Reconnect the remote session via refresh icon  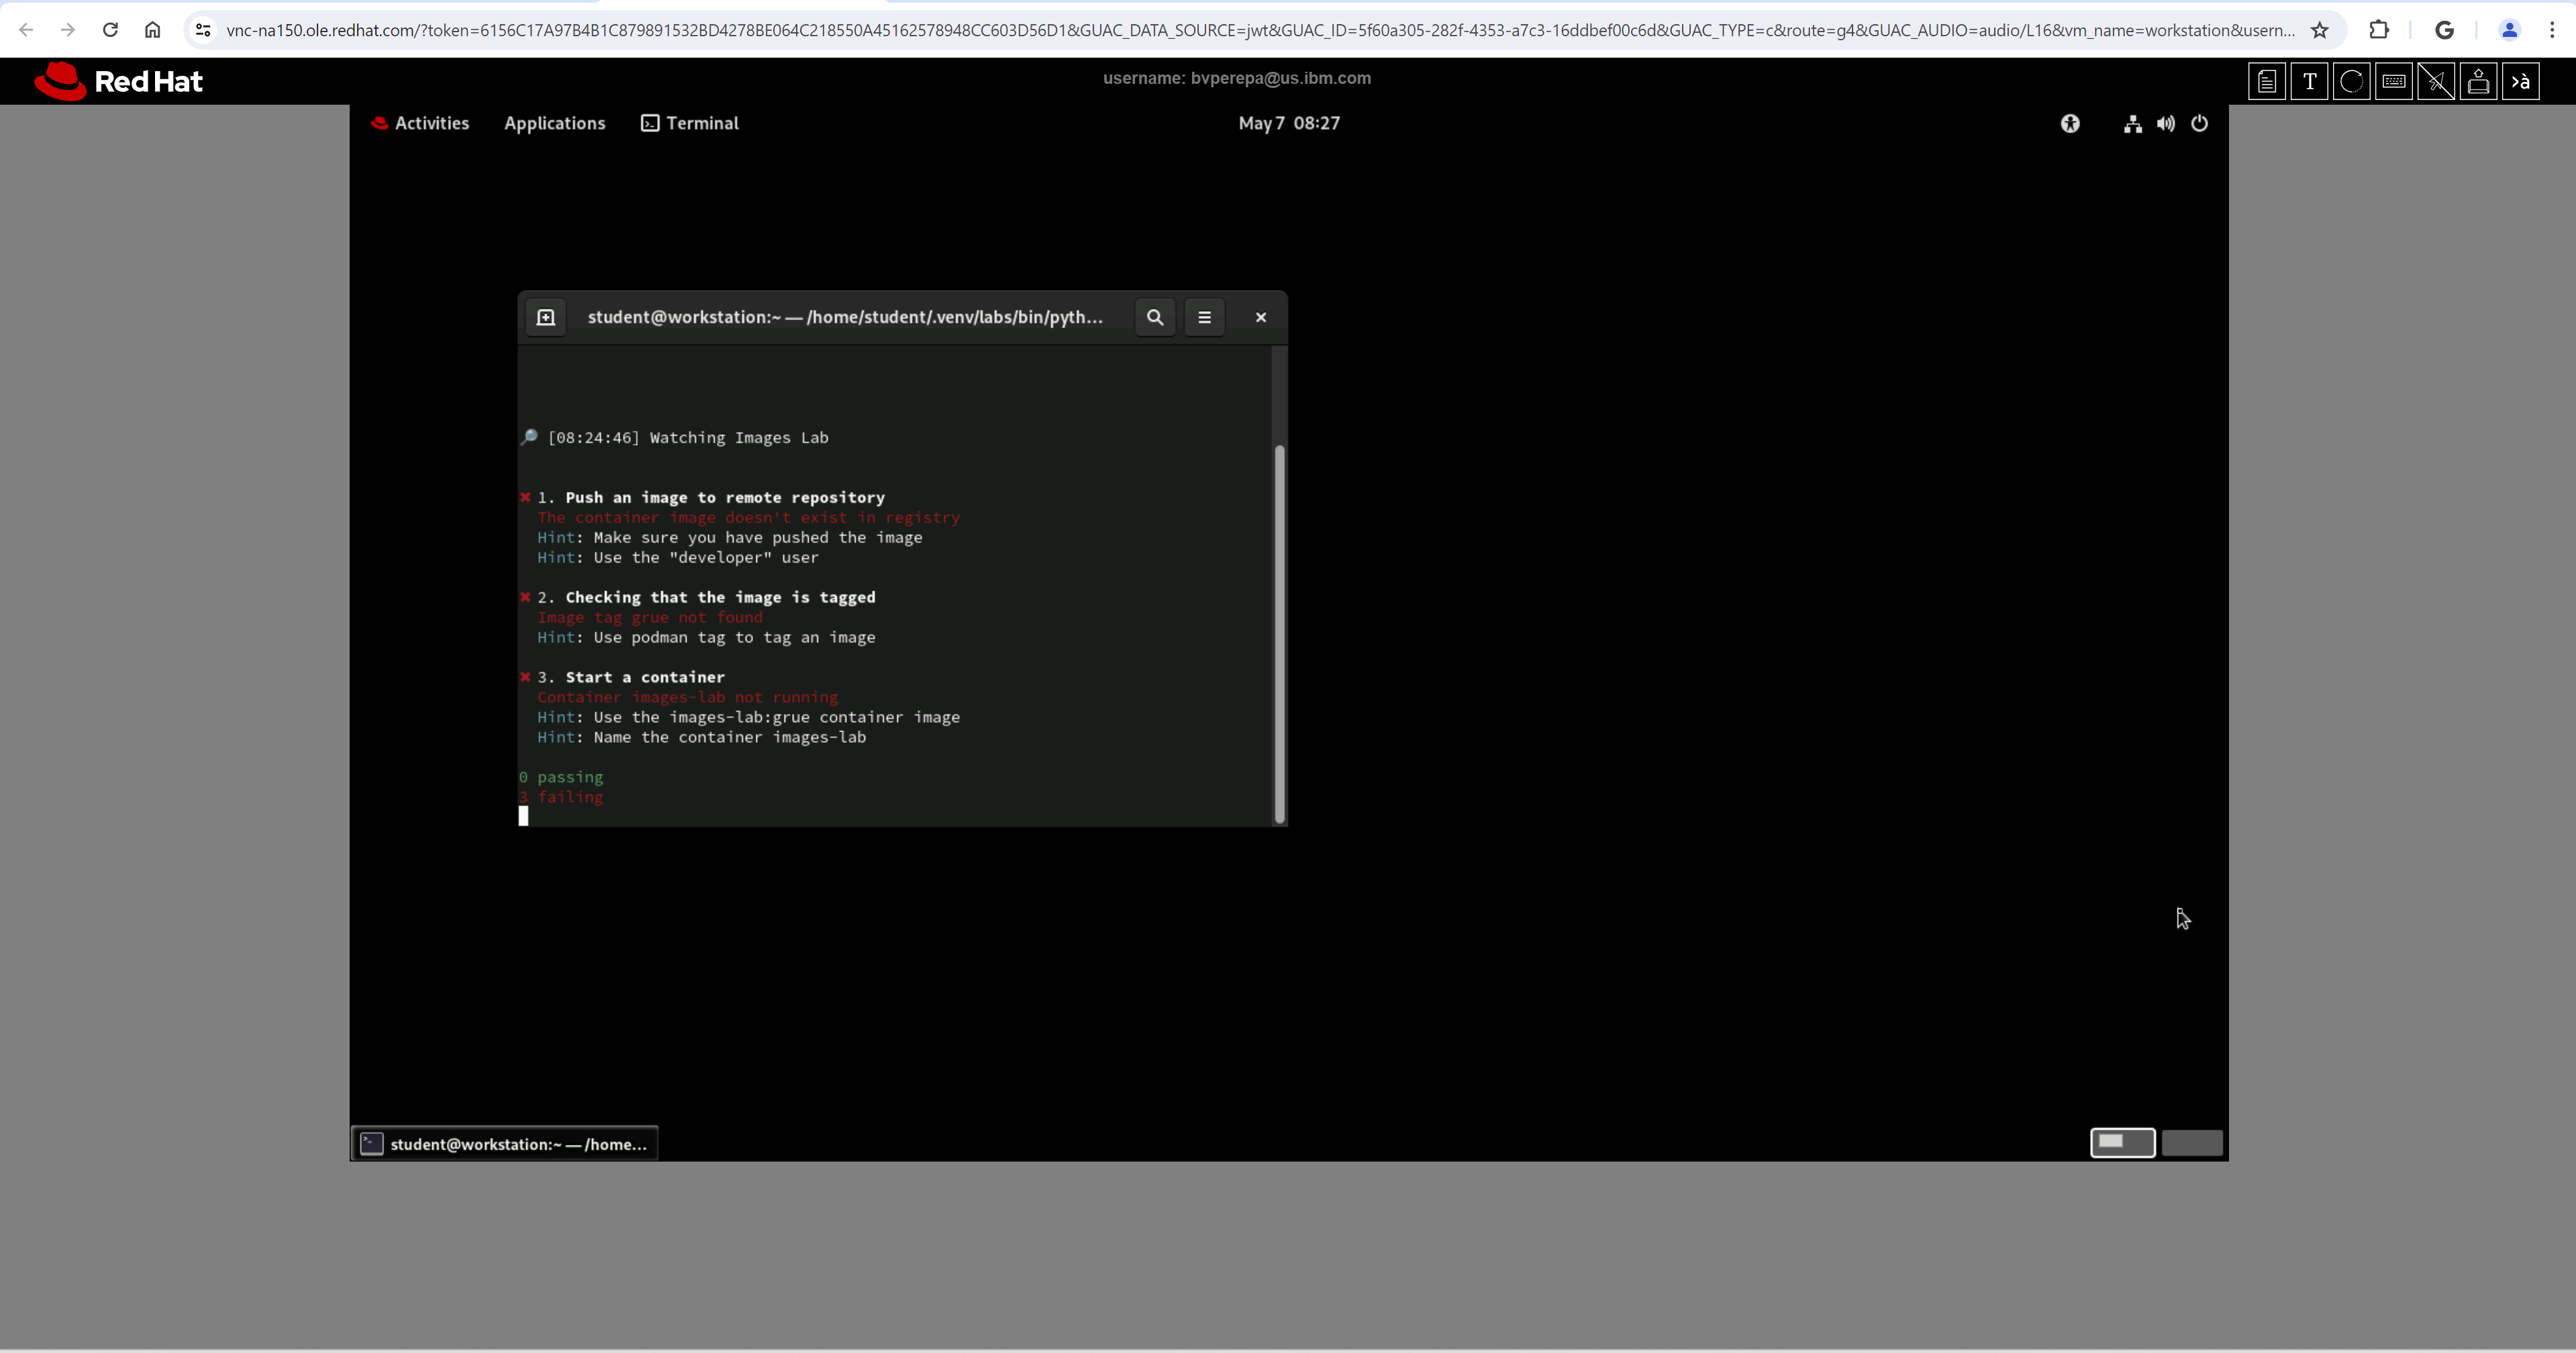click(x=2352, y=81)
